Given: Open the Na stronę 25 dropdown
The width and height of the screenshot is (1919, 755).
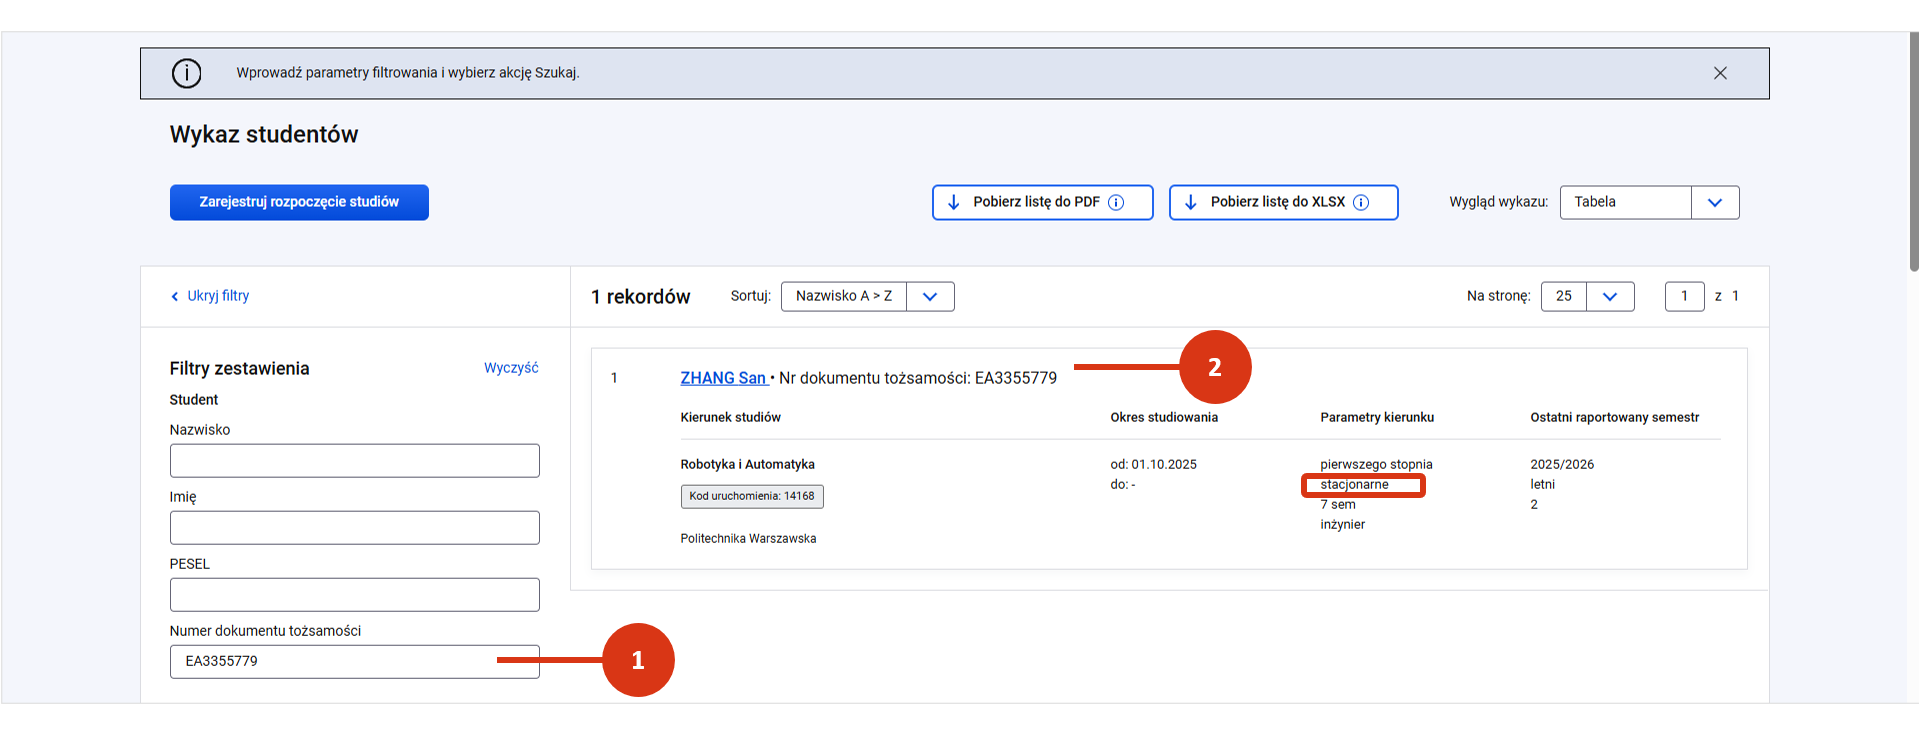Looking at the screenshot, I should pyautogui.click(x=1587, y=296).
